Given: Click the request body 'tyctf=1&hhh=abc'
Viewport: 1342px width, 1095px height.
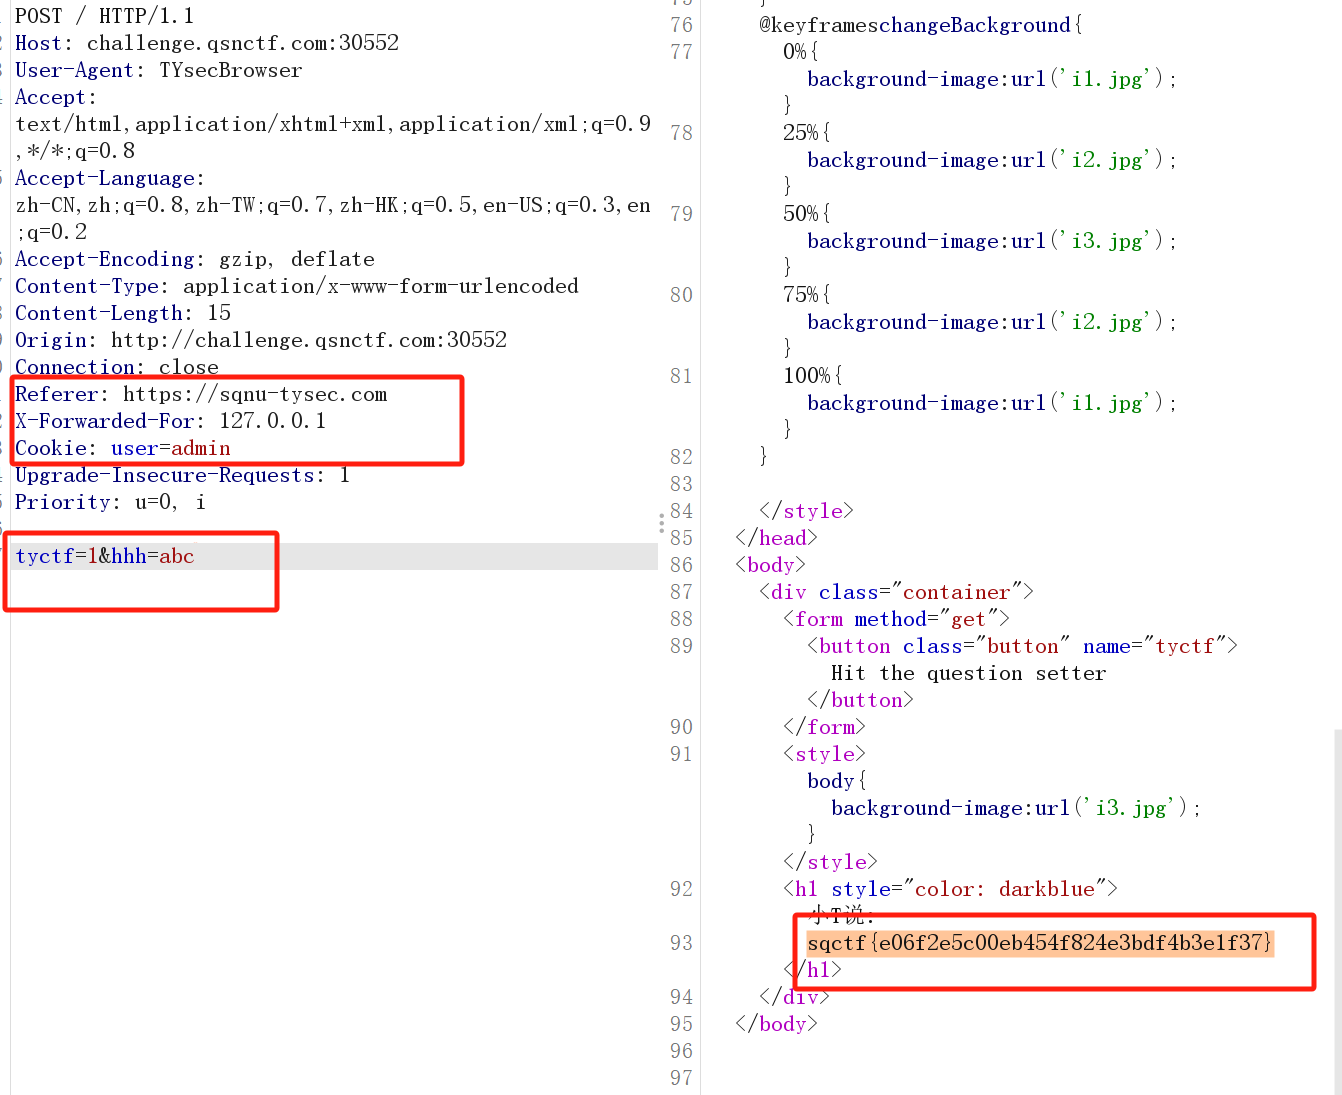Looking at the screenshot, I should 105,556.
